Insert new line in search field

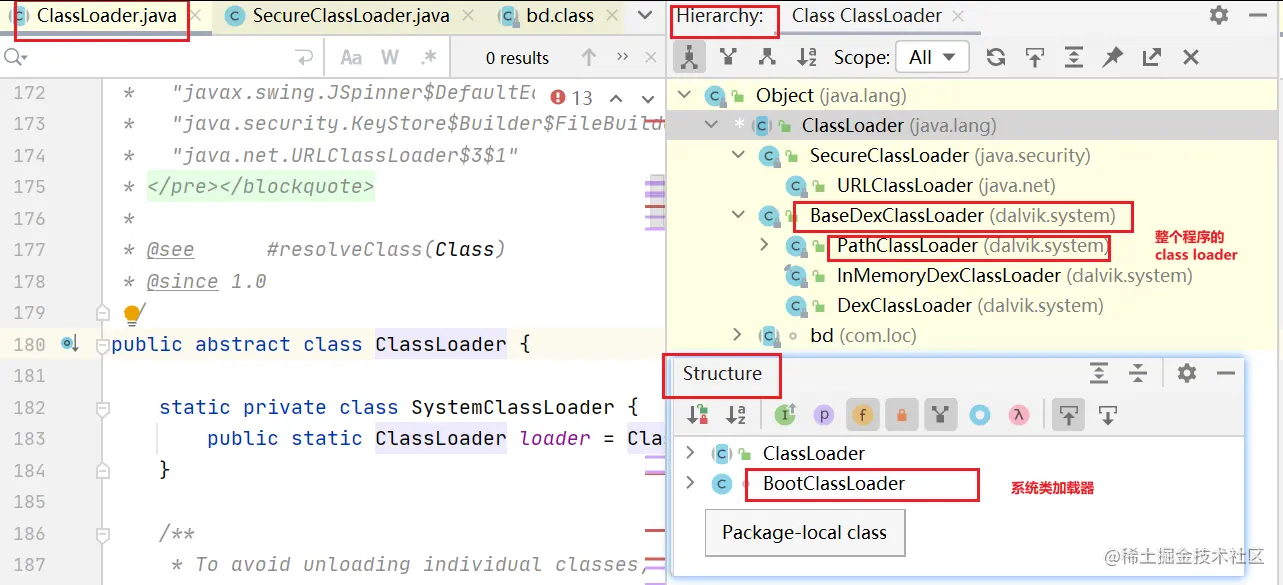coord(305,57)
